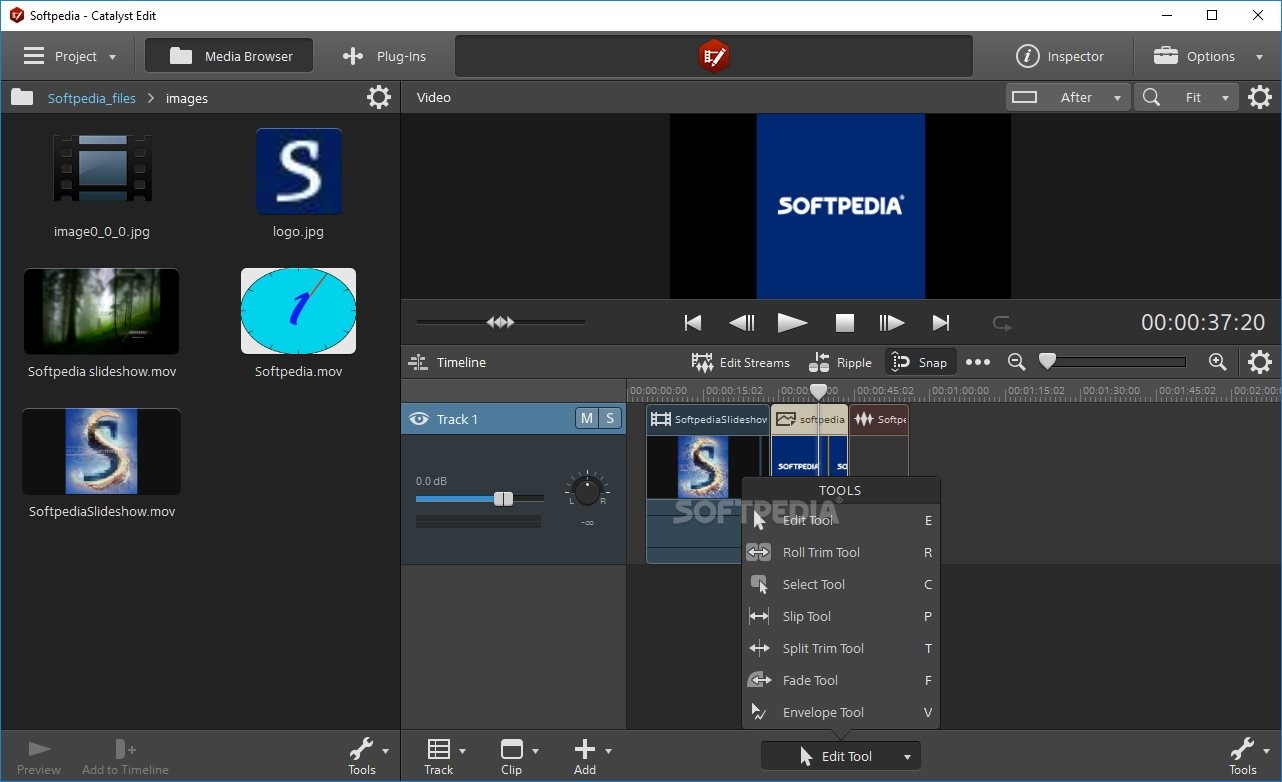Click the Softpedia_files breadcrumb link
The width and height of the screenshot is (1282, 782).
92,98
